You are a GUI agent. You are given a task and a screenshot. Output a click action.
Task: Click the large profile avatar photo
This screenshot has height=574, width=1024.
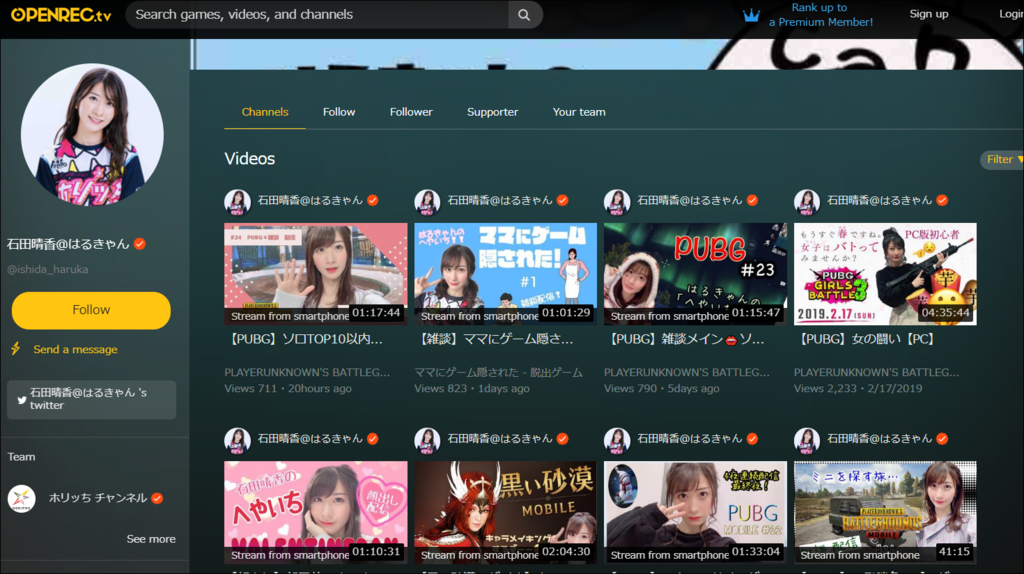click(92, 134)
